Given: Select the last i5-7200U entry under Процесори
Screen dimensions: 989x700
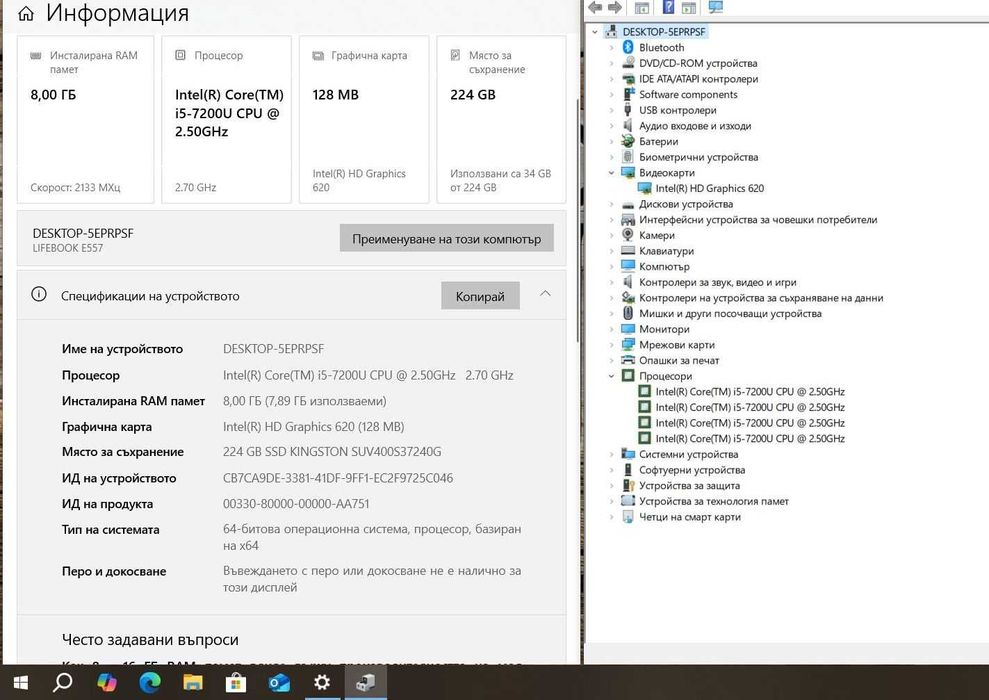Looking at the screenshot, I should tap(749, 438).
